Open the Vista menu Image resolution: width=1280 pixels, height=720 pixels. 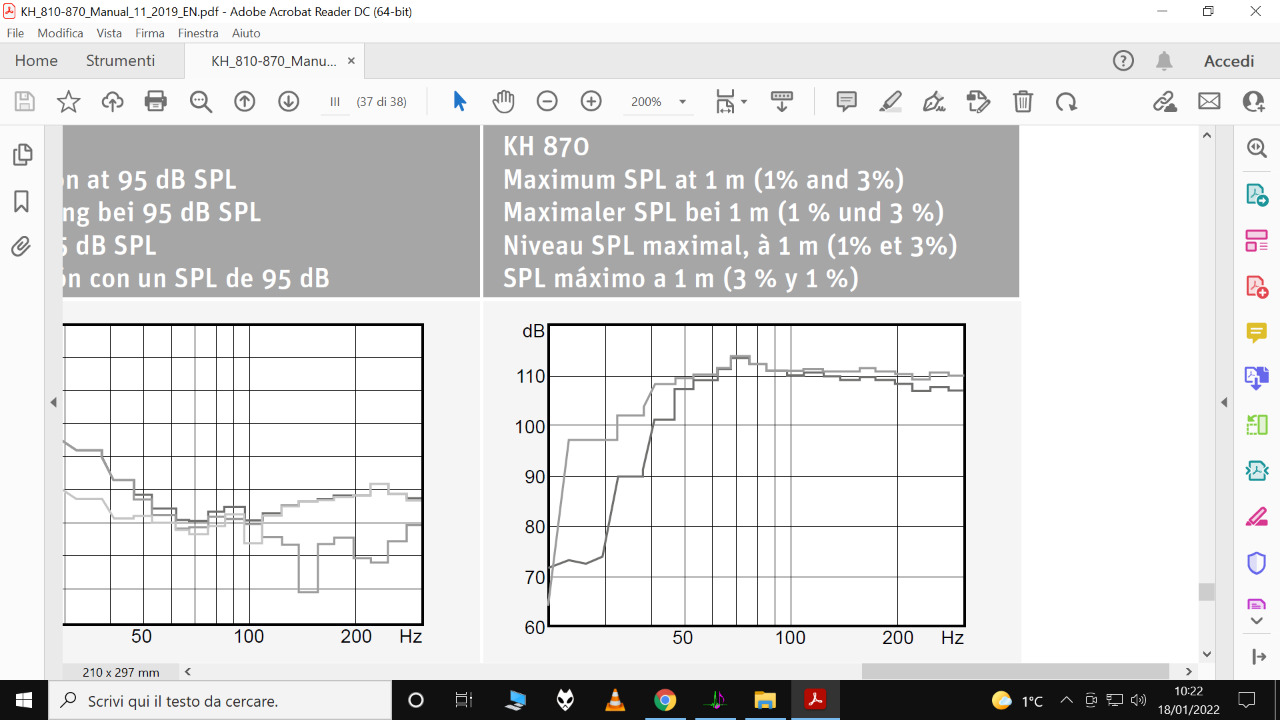(x=109, y=33)
